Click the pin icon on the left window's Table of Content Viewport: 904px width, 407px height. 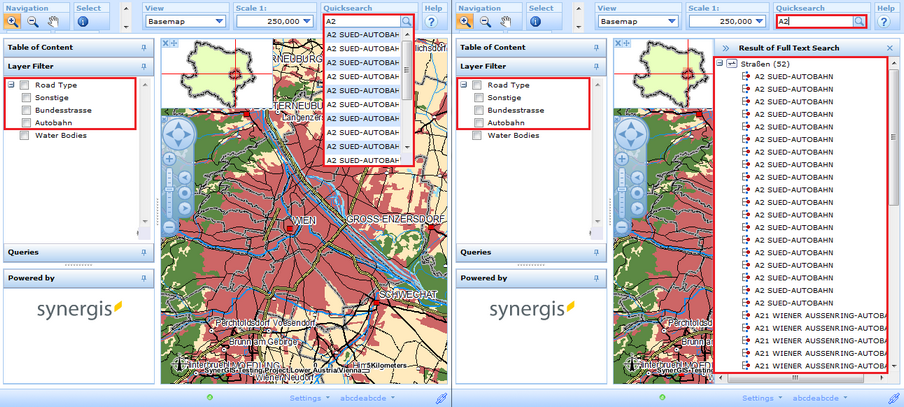click(x=144, y=47)
